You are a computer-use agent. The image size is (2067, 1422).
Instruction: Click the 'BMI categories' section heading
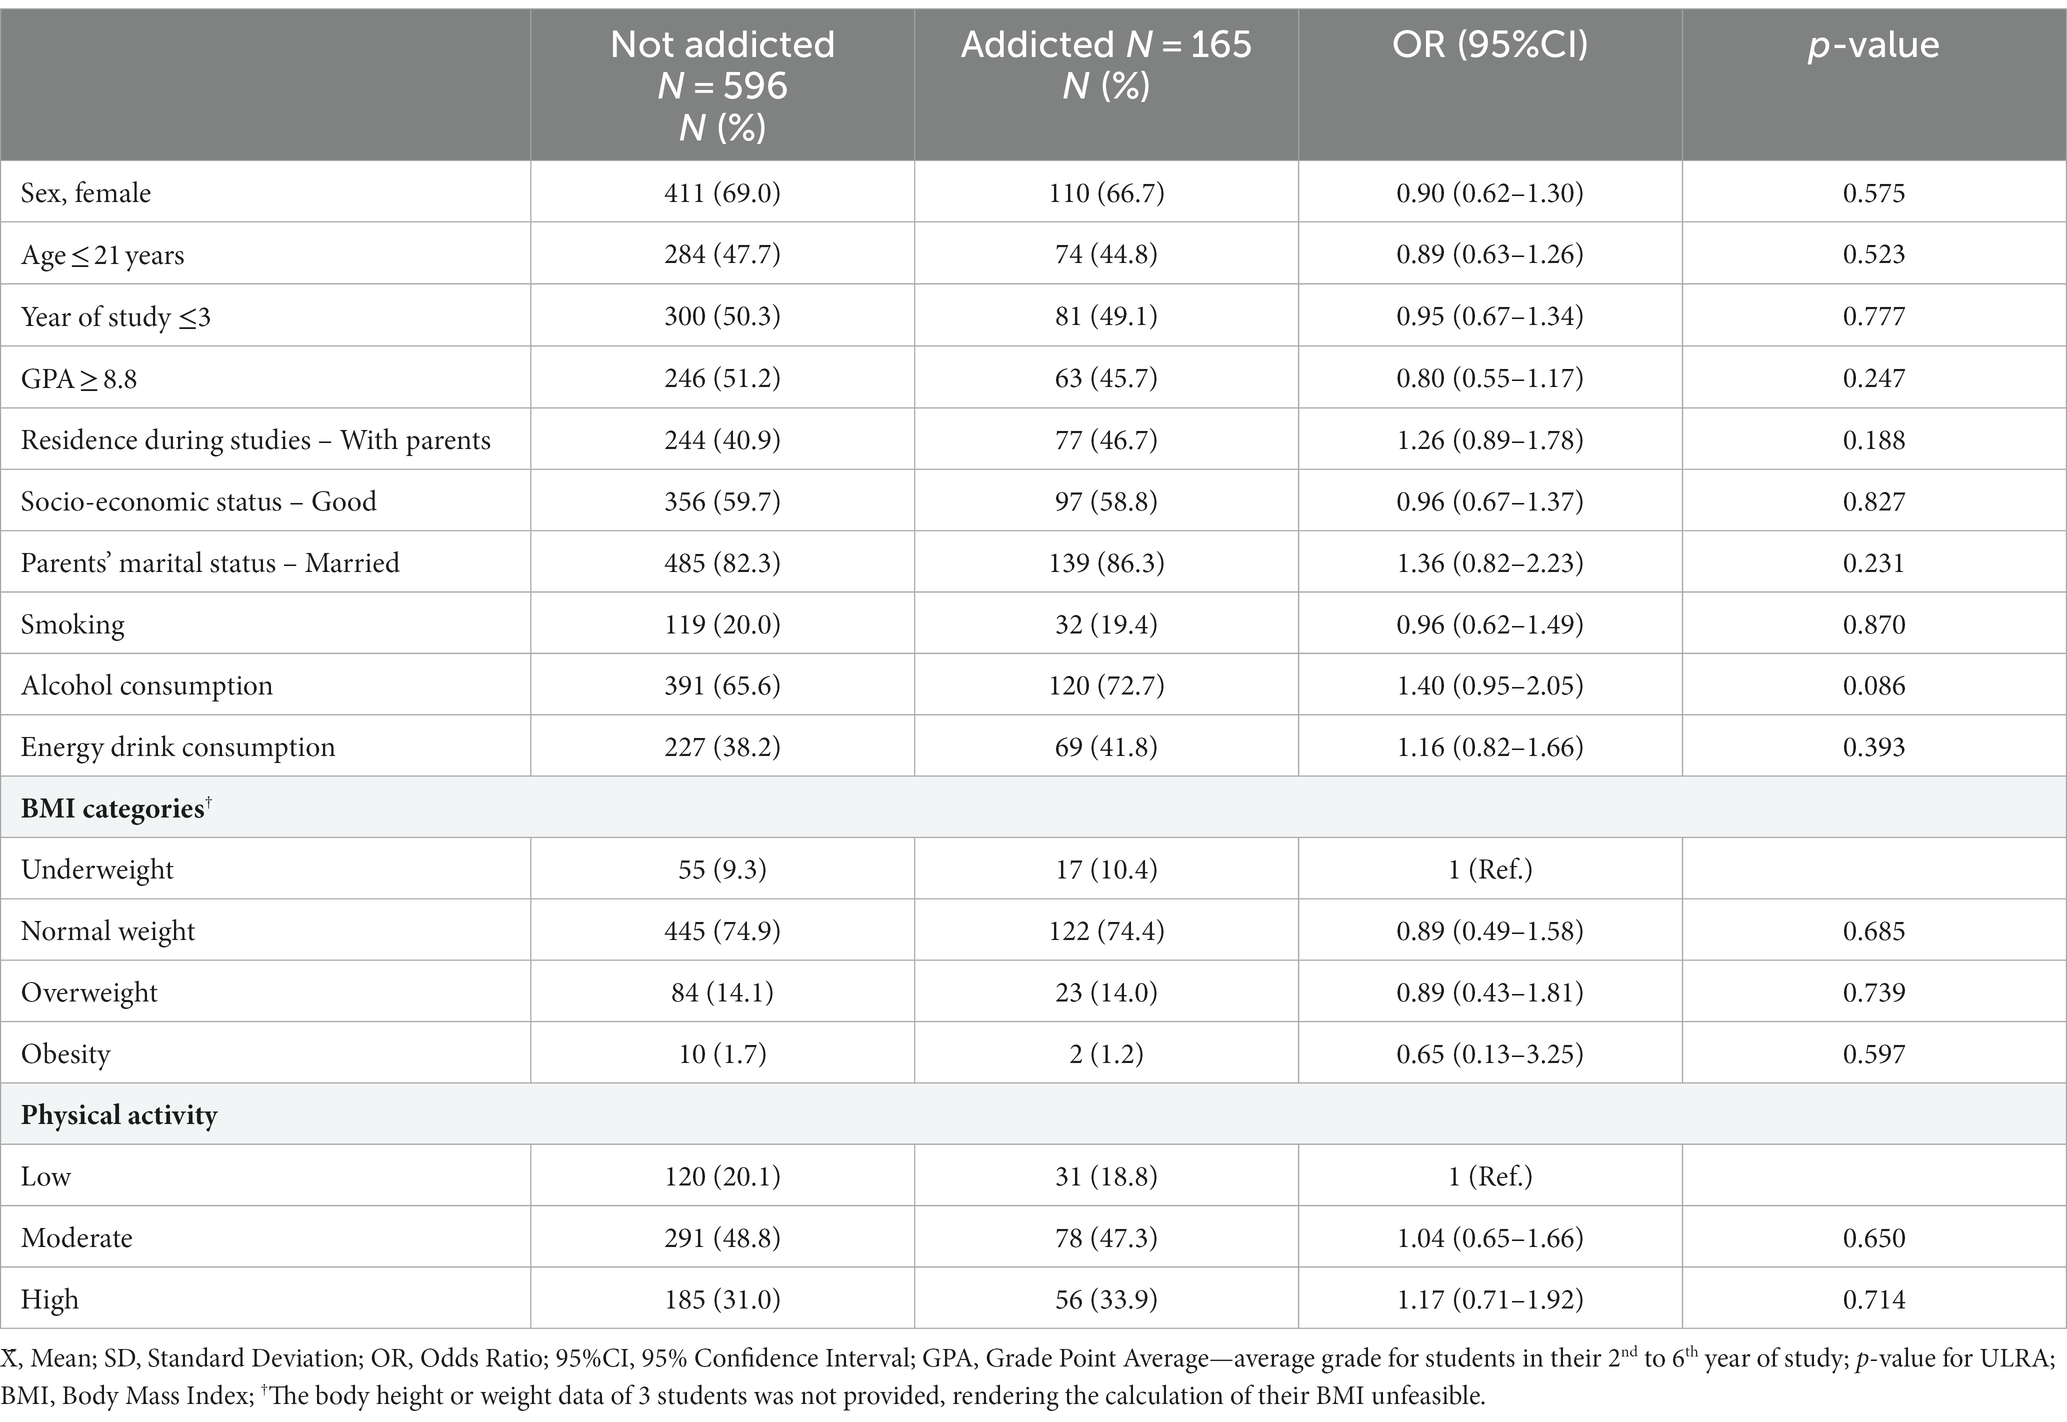pyautogui.click(x=115, y=808)
